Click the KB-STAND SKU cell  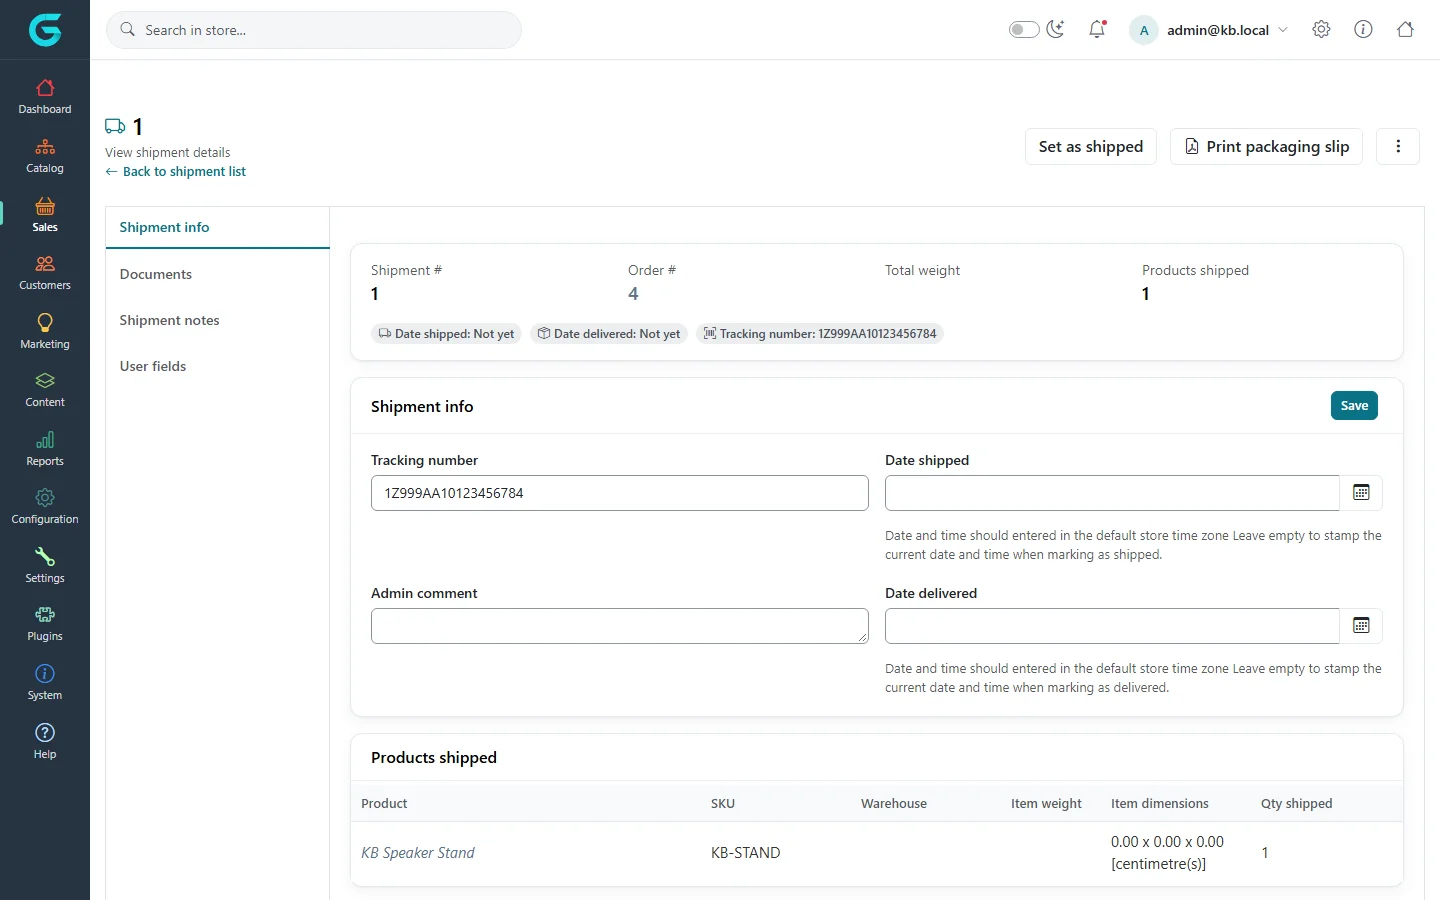(x=746, y=853)
